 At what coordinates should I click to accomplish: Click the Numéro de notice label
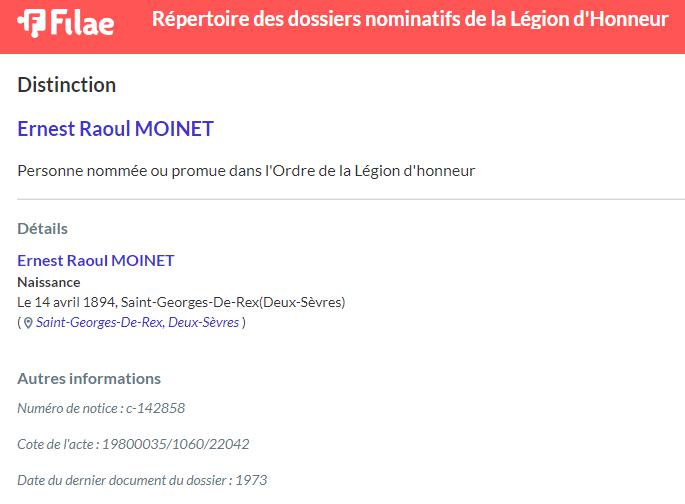click(x=67, y=408)
